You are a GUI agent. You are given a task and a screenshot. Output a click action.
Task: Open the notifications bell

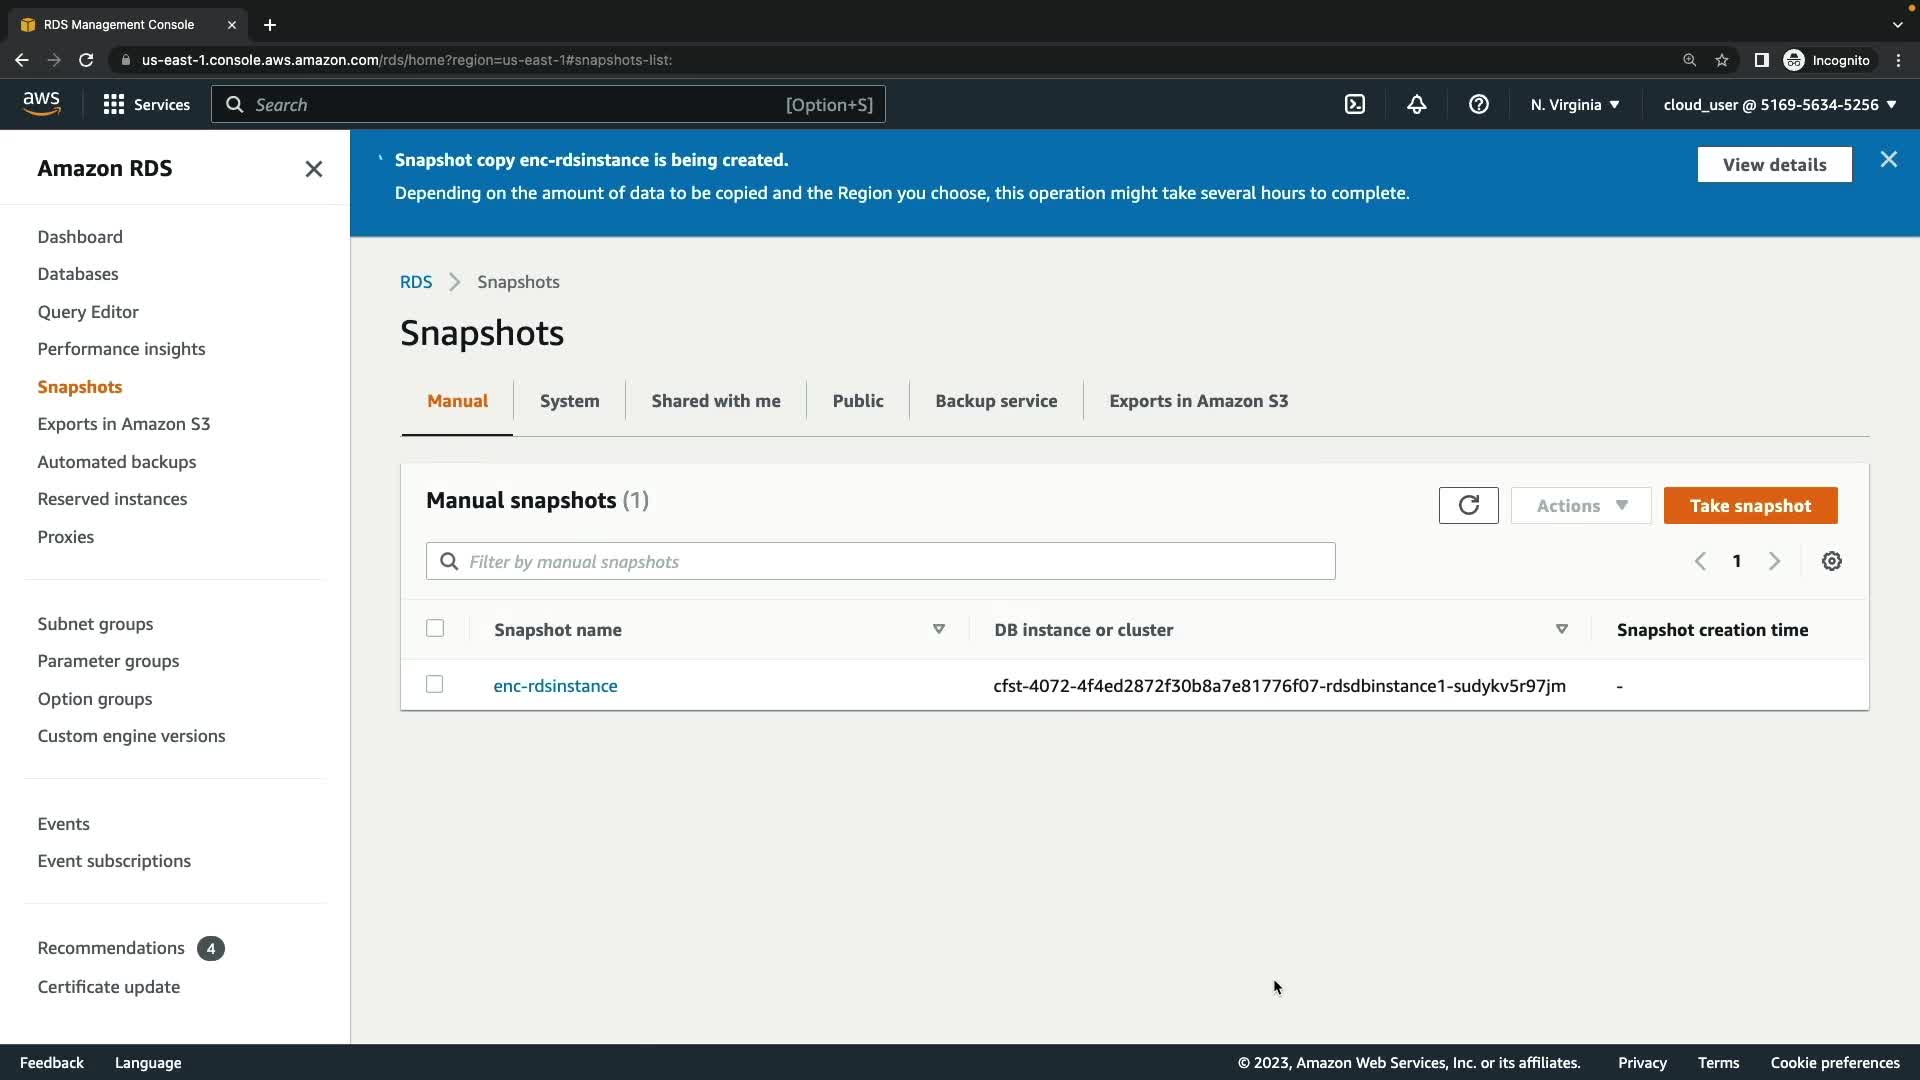point(1416,104)
